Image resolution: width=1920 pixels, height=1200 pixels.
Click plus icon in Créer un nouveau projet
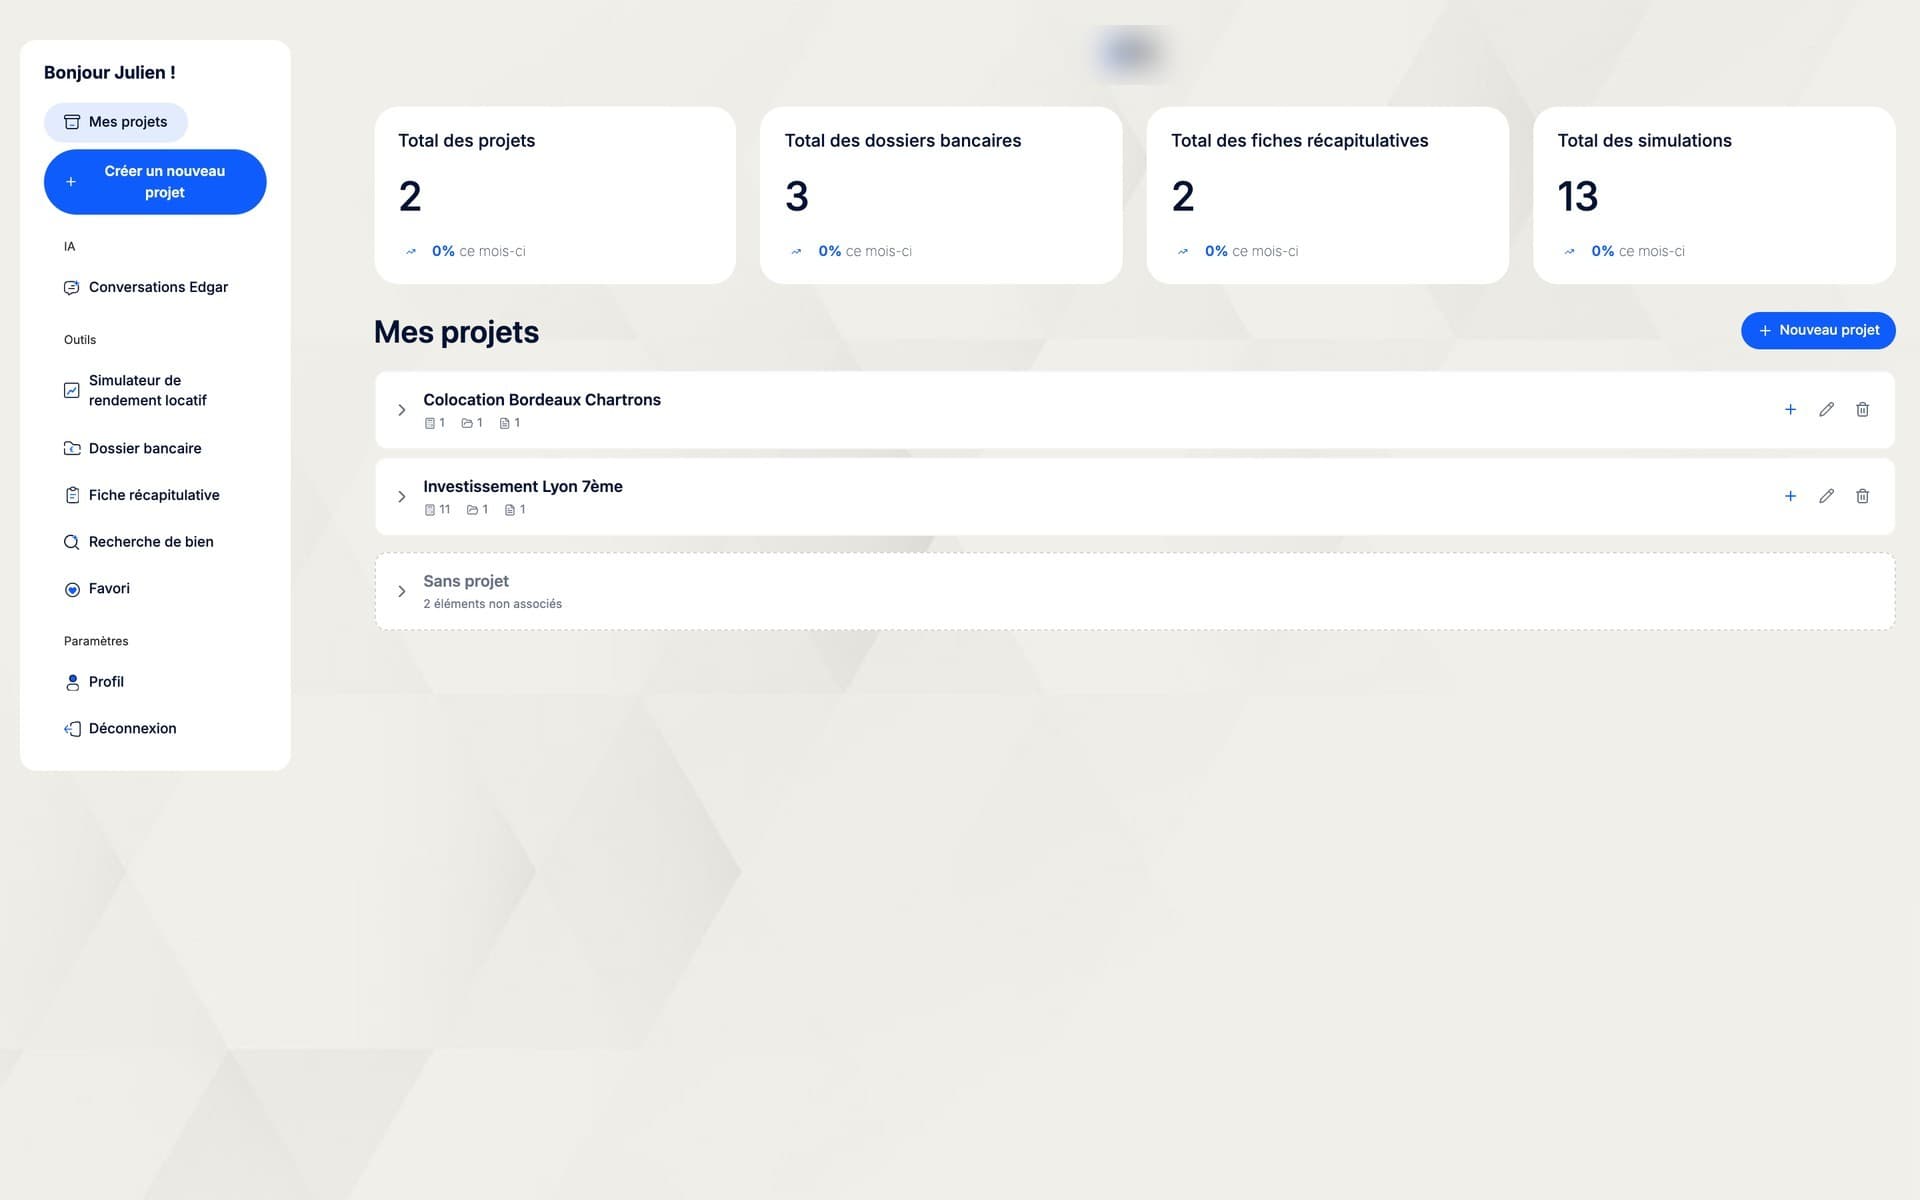71,182
